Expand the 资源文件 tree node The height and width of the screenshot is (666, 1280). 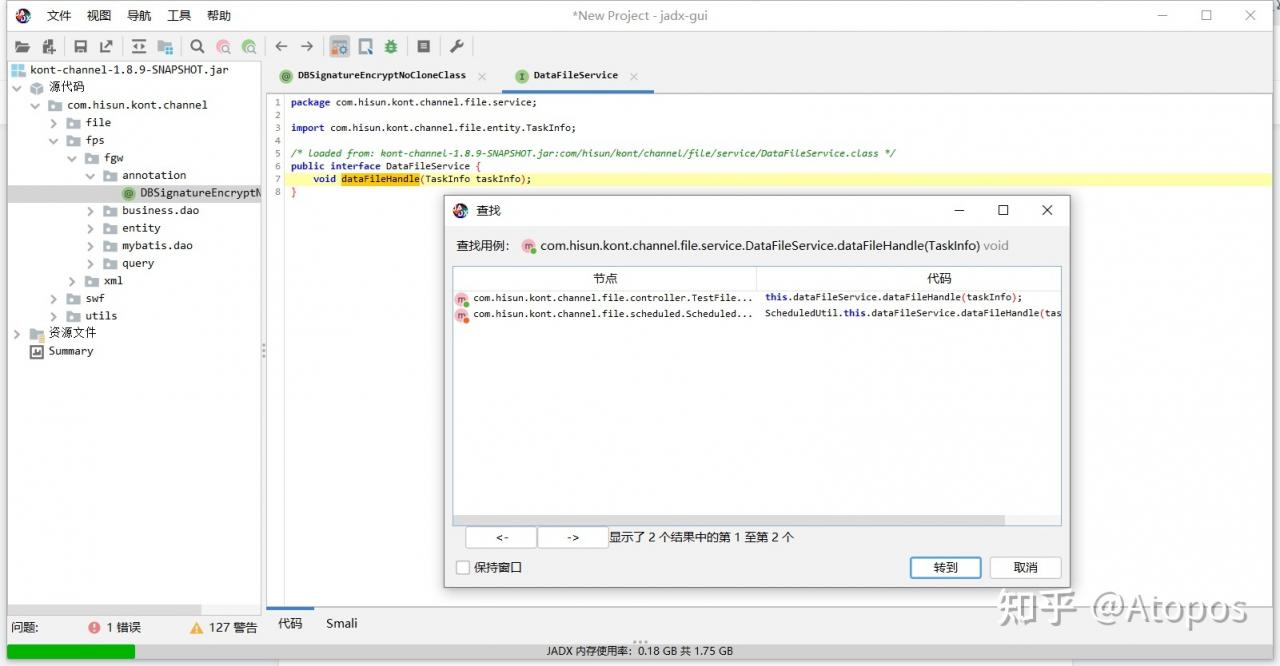(x=18, y=333)
